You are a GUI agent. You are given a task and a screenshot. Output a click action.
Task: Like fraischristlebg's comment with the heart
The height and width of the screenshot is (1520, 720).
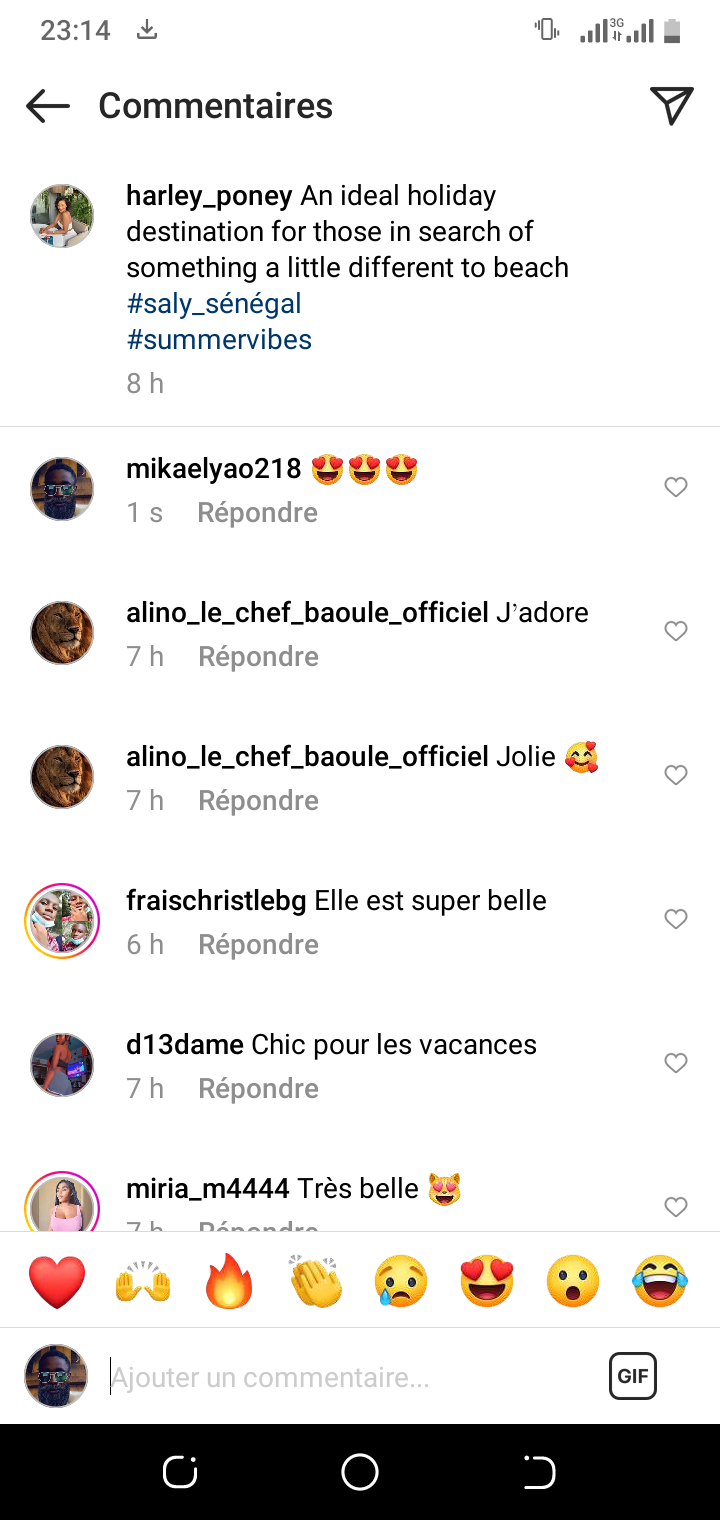click(x=676, y=919)
